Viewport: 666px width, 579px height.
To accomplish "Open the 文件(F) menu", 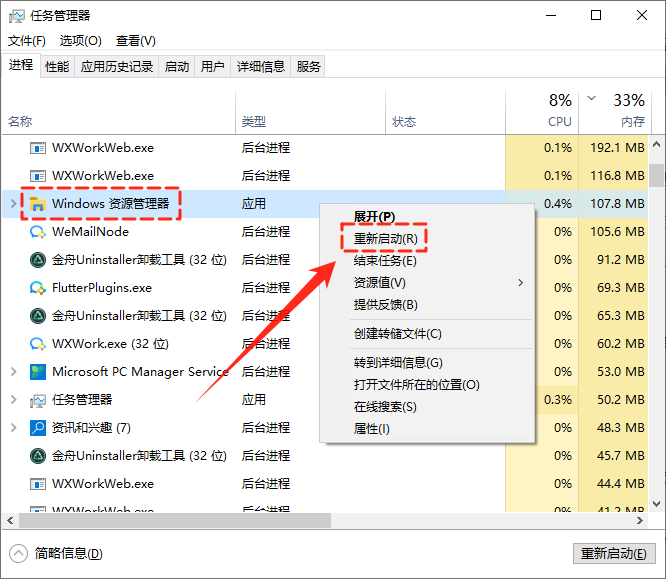I will 27,41.
